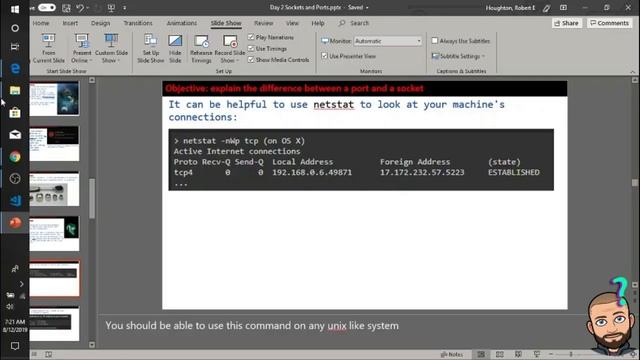Undo the last action
Screen dimensions: 640x360
pos(80,8)
